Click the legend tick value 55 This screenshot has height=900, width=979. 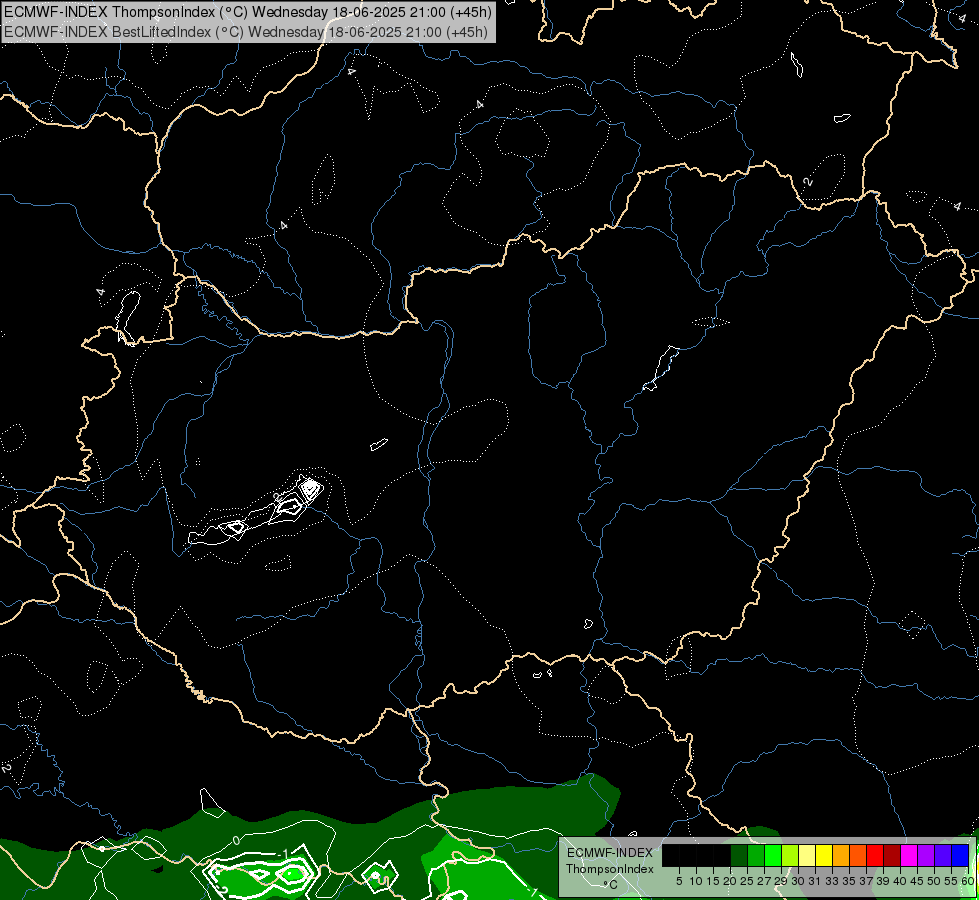[x=952, y=881]
